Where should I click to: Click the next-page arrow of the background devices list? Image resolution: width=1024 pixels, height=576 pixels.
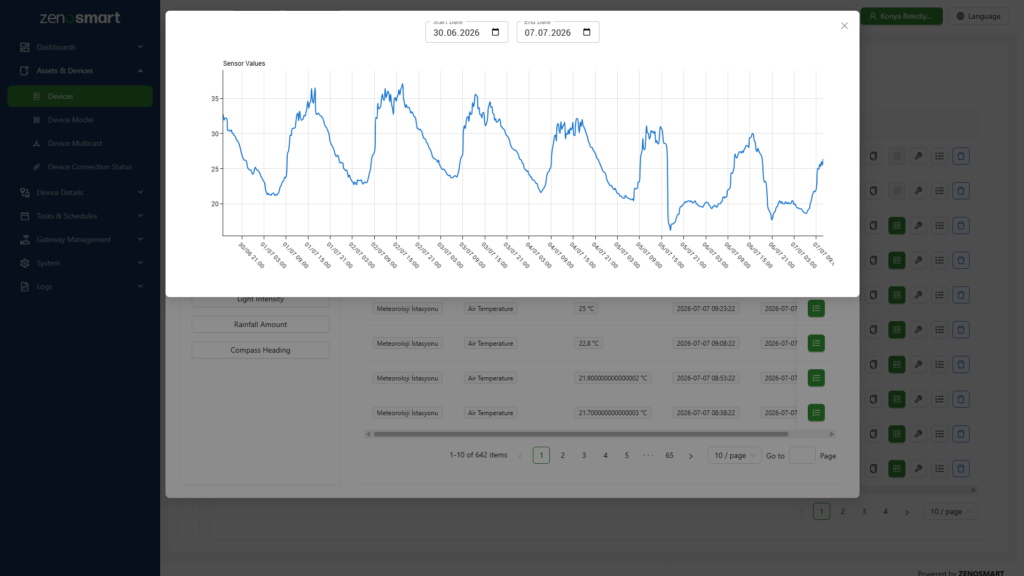907,512
